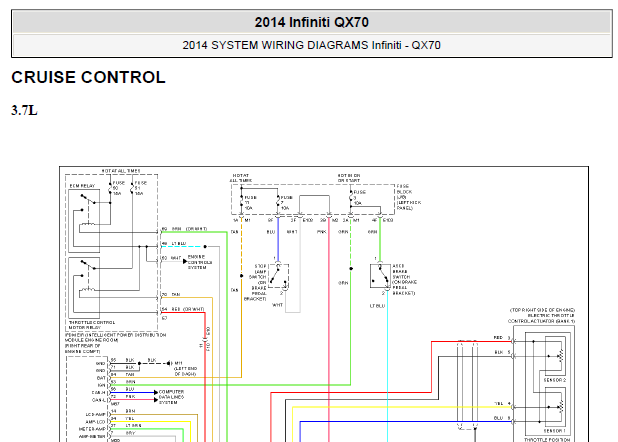Click the 'THROTTLE POSITION' label in the actuator

(547, 439)
